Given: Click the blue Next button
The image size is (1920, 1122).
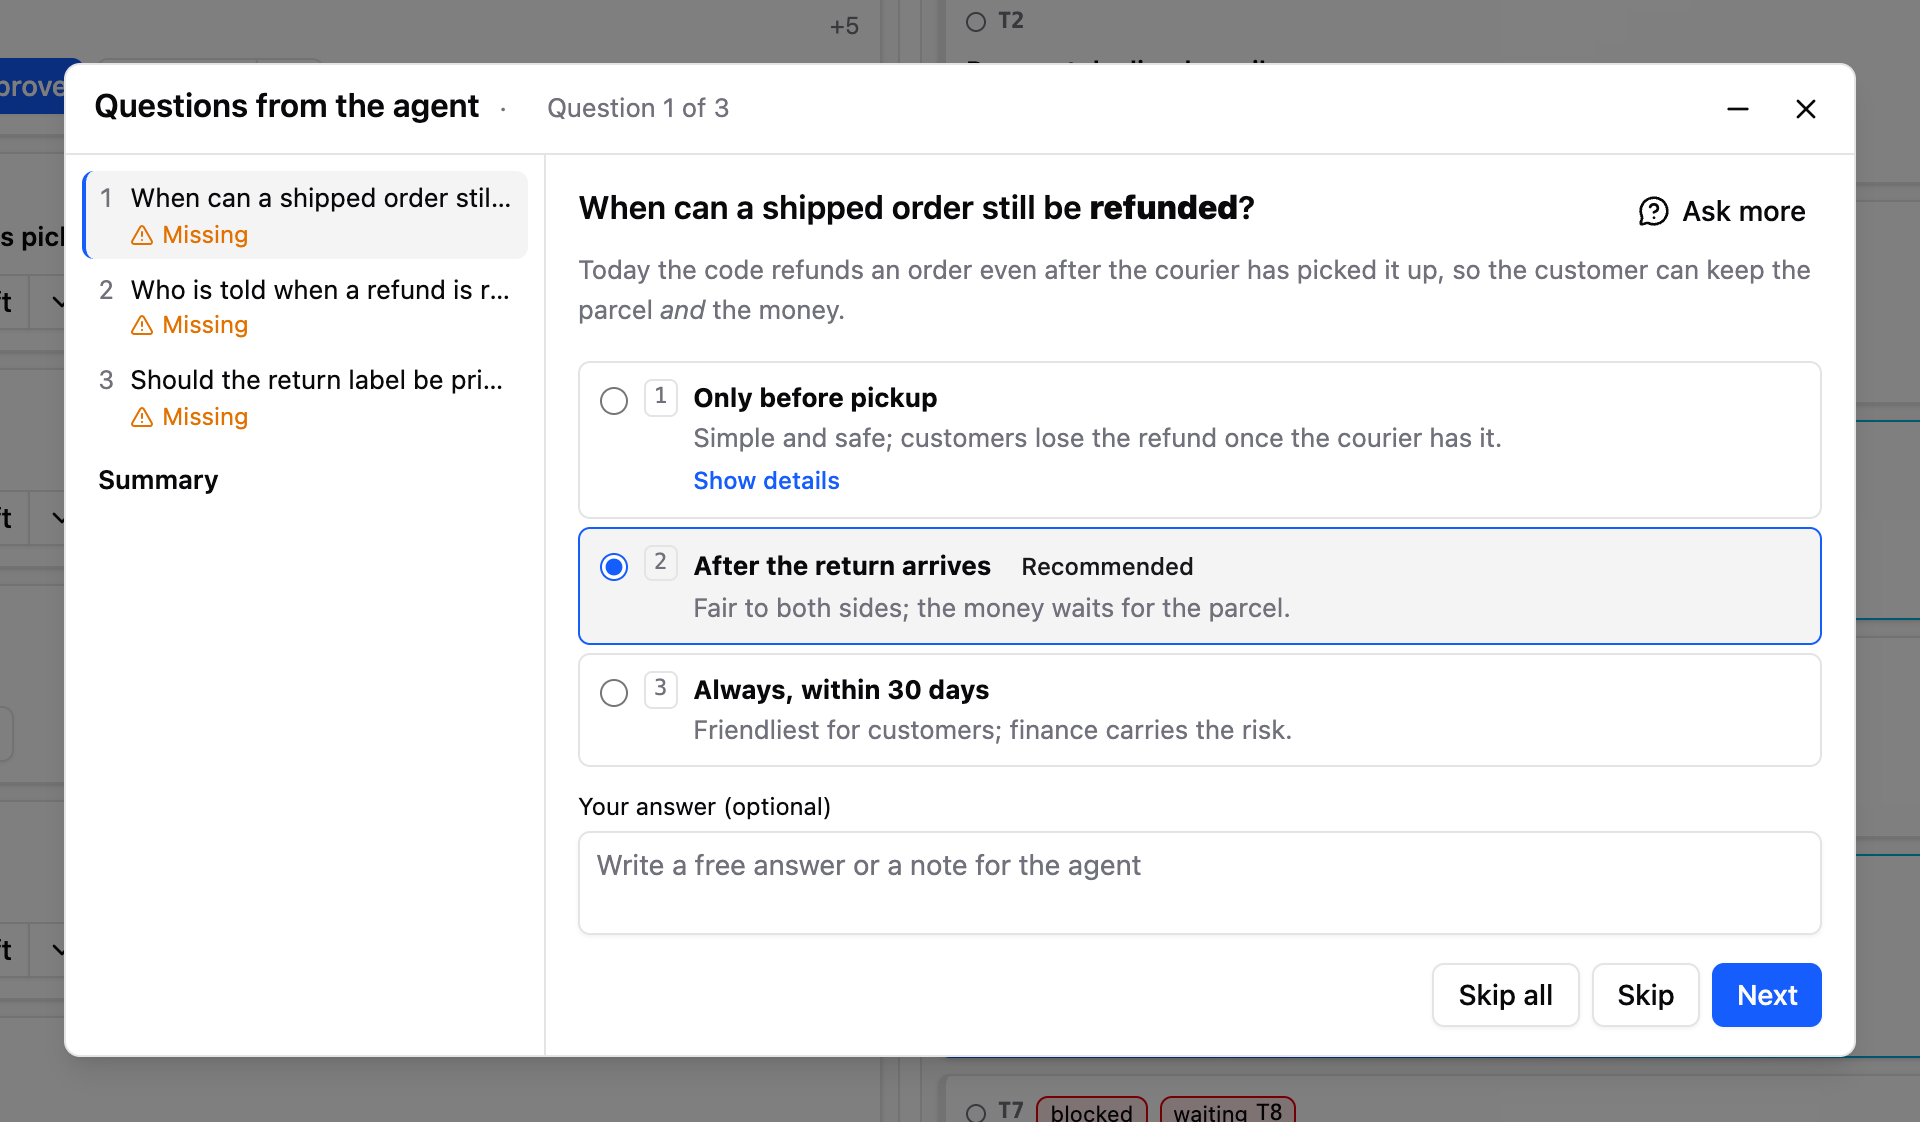Looking at the screenshot, I should point(1766,995).
